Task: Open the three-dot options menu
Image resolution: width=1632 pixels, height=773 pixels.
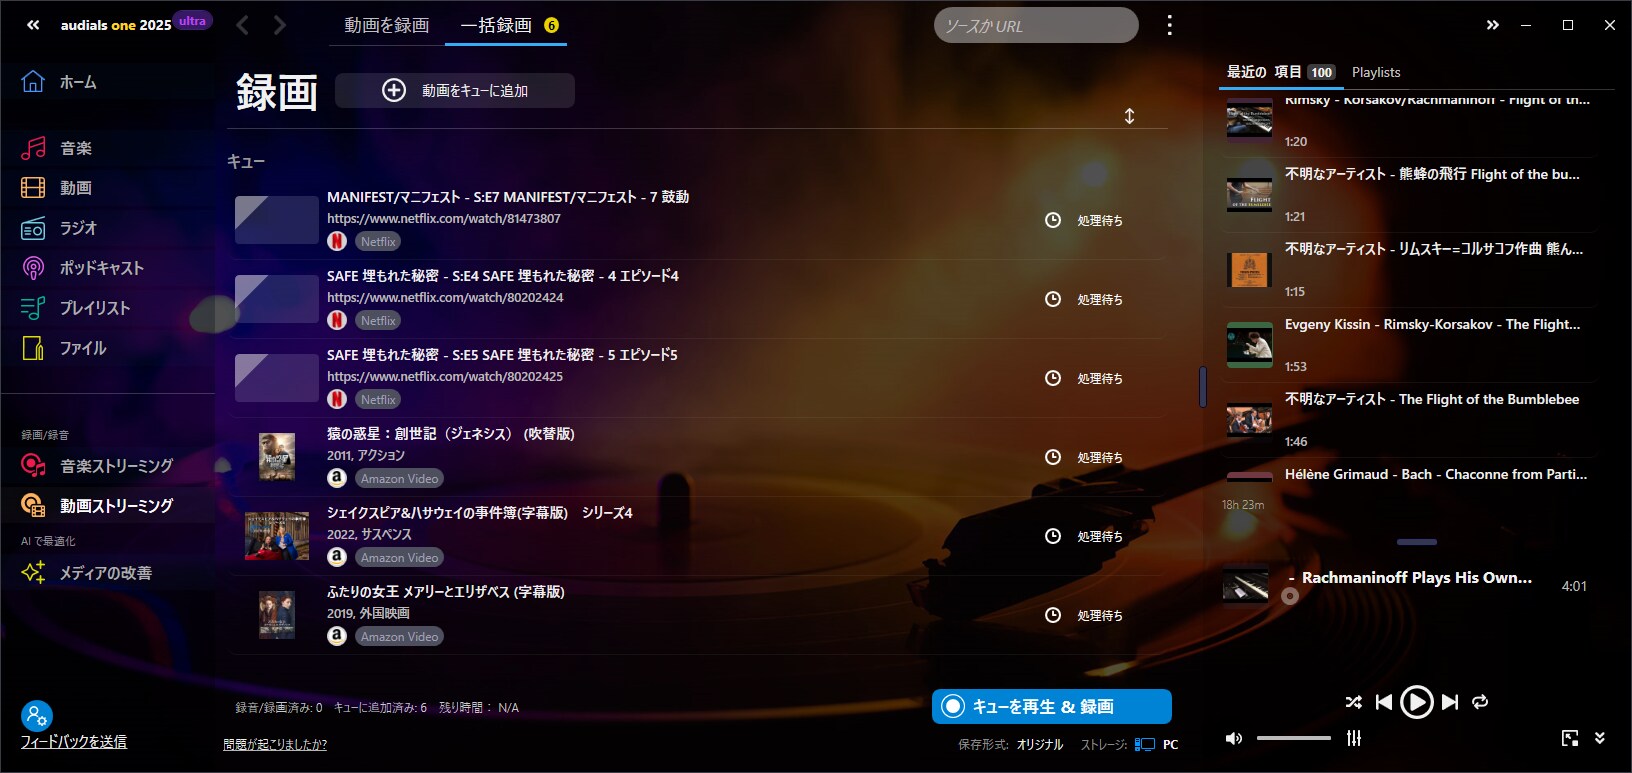Action: [1169, 25]
